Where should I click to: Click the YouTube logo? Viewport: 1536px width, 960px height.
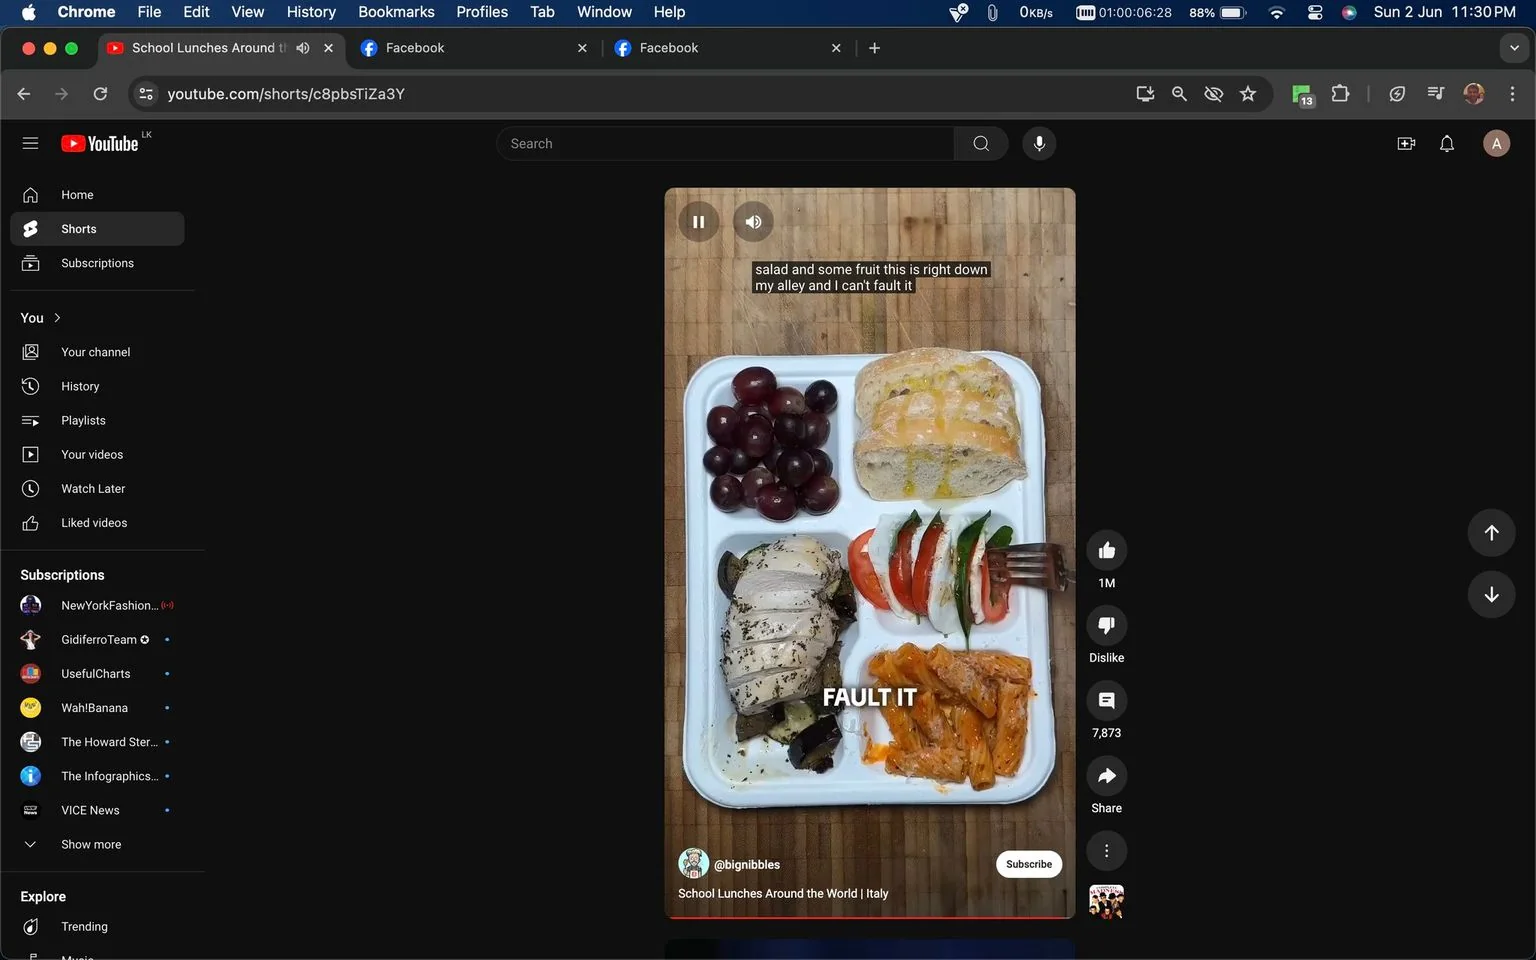(100, 143)
